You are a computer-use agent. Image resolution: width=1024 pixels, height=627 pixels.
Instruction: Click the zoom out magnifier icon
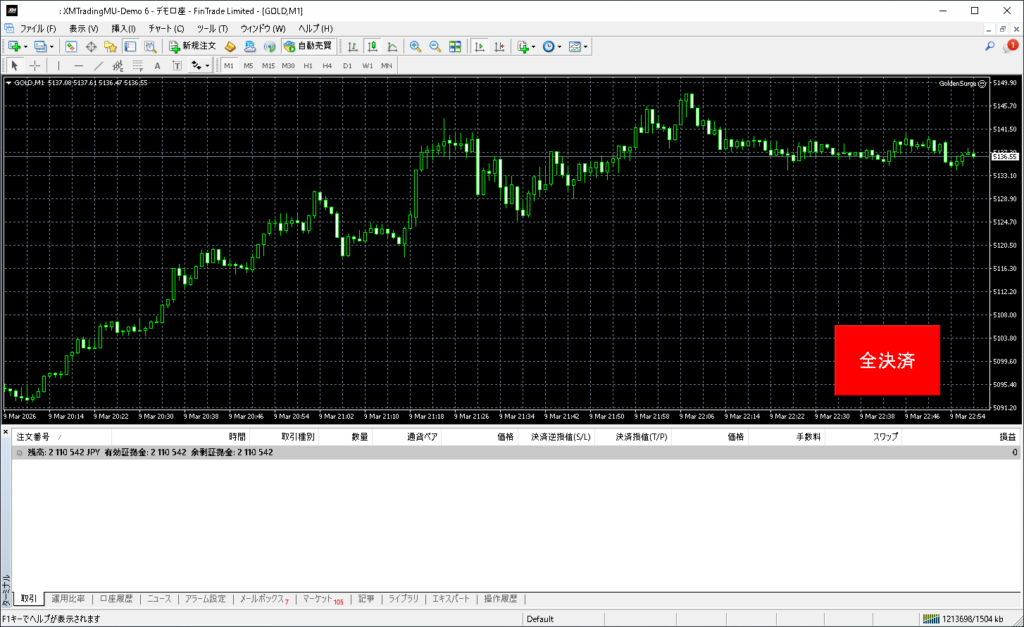pyautogui.click(x=435, y=46)
